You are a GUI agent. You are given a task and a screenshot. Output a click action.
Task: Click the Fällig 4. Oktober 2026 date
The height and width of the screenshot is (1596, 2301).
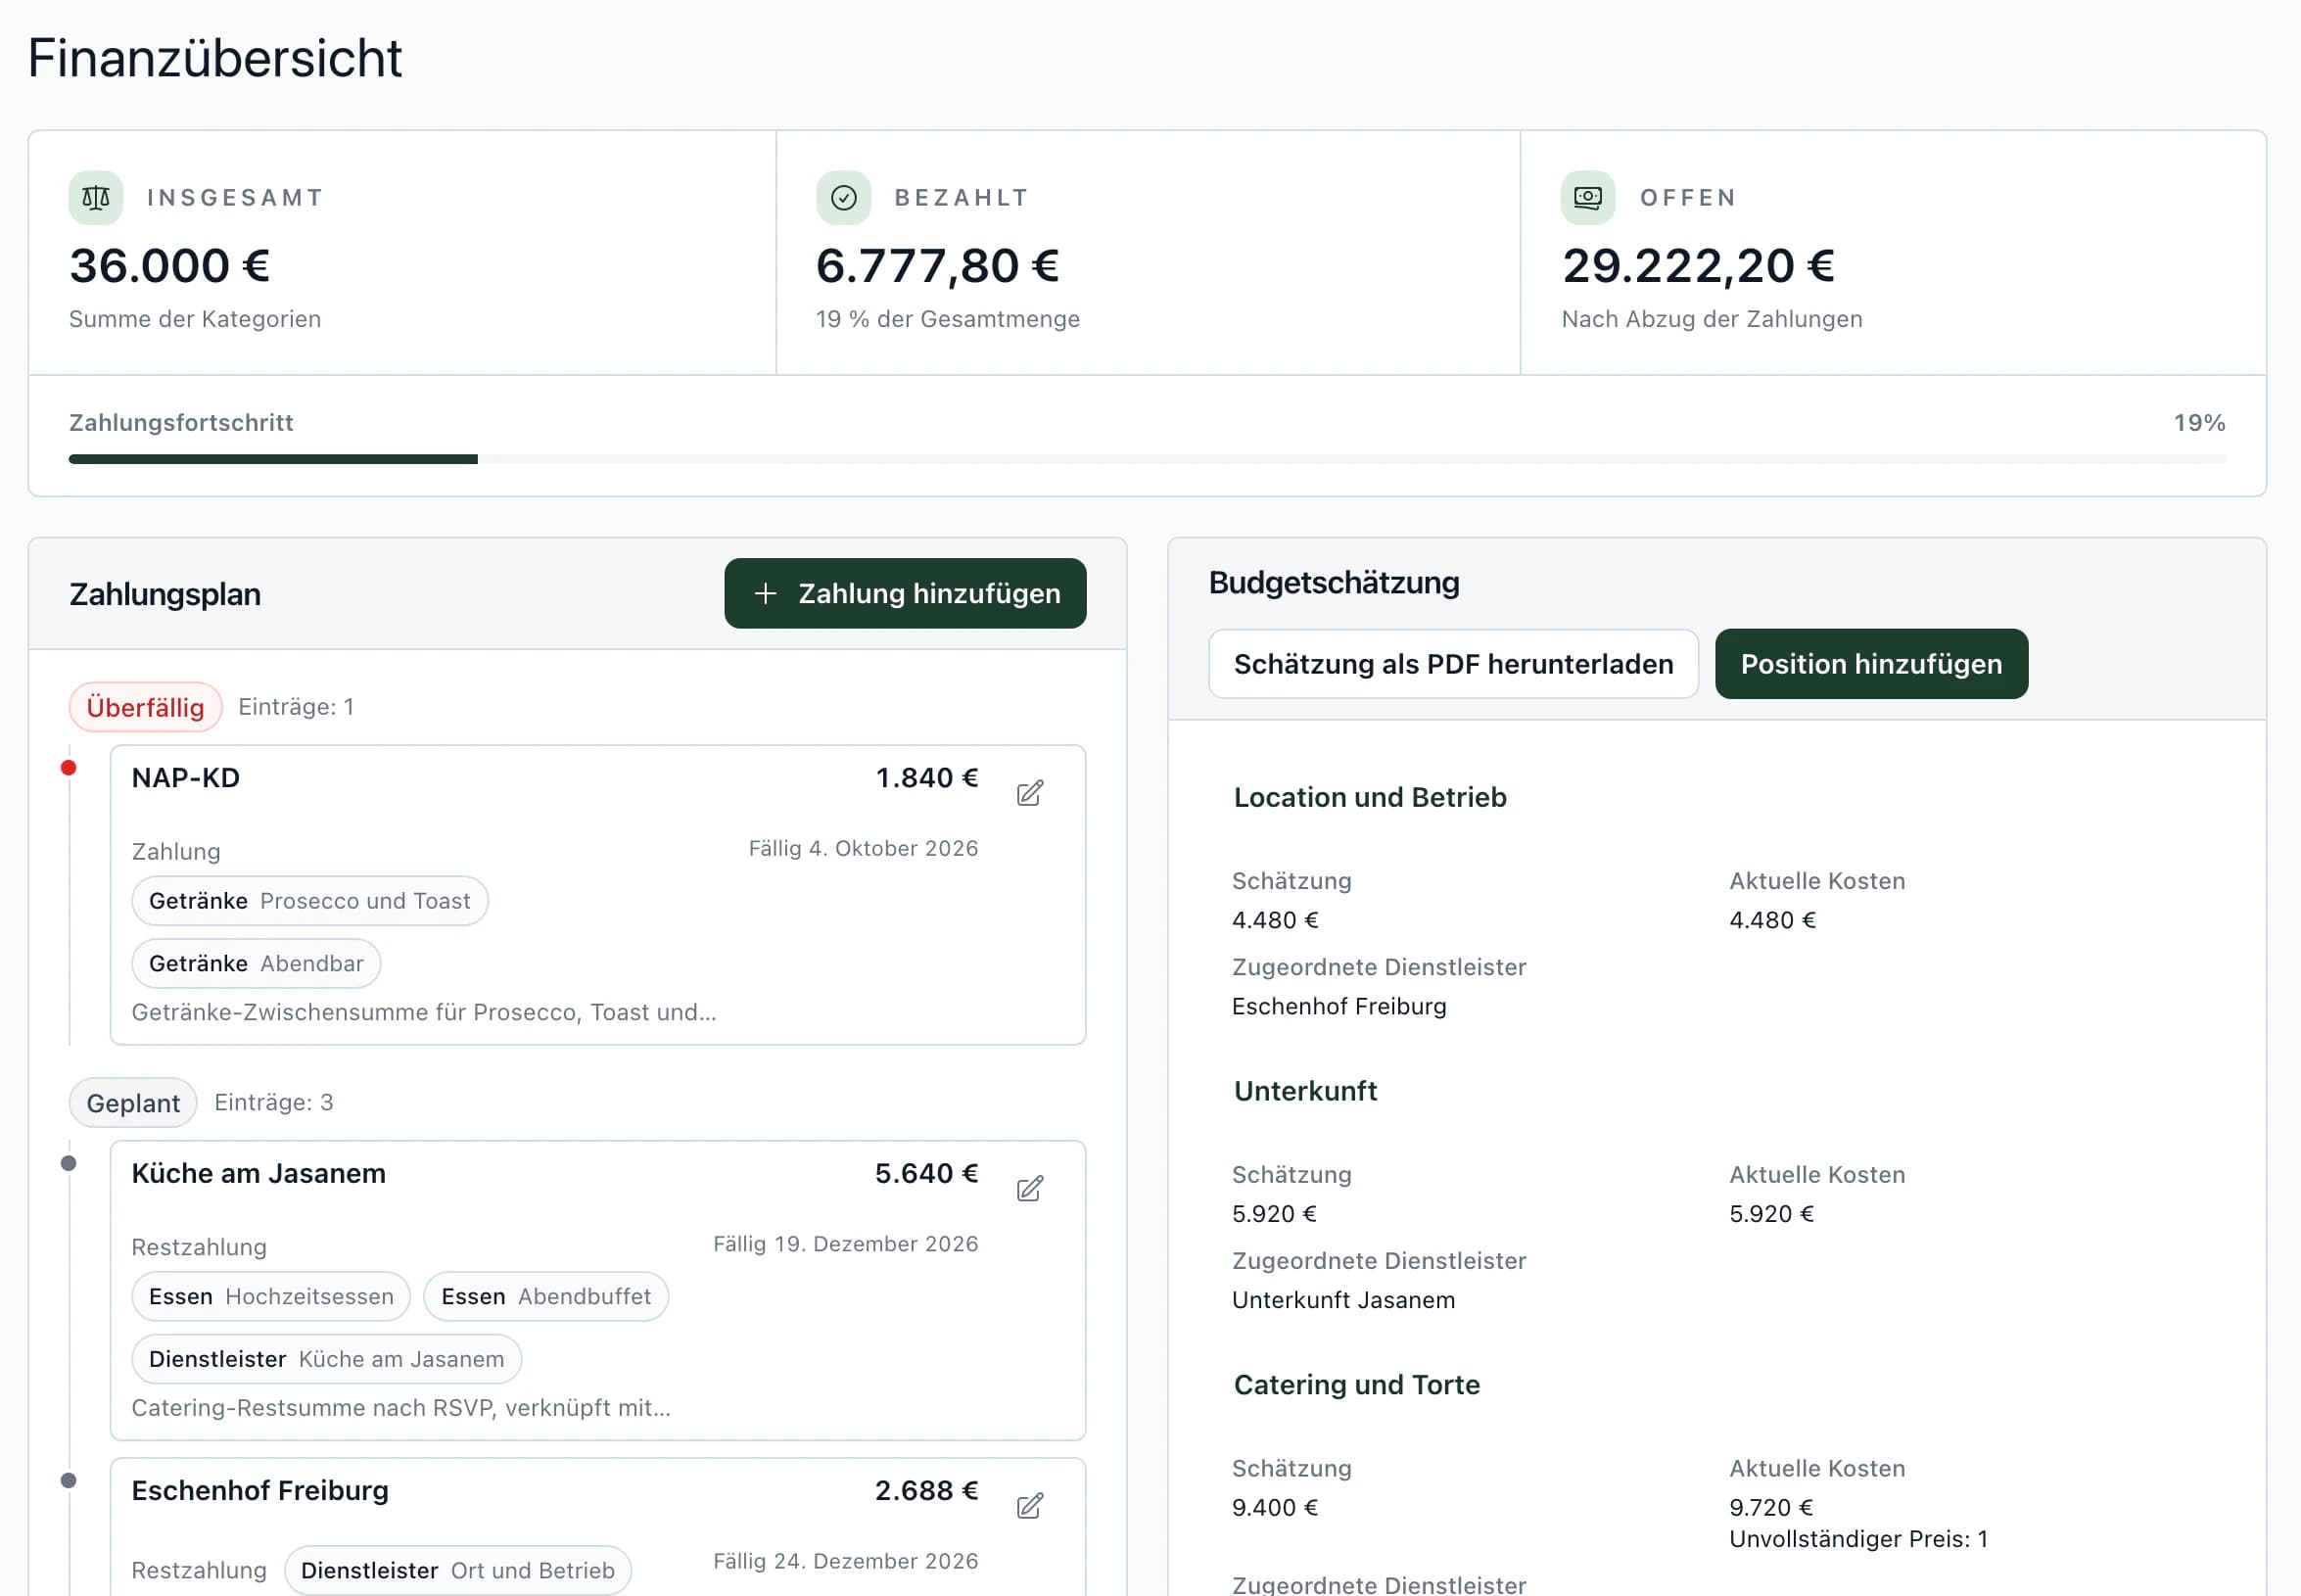tap(864, 848)
